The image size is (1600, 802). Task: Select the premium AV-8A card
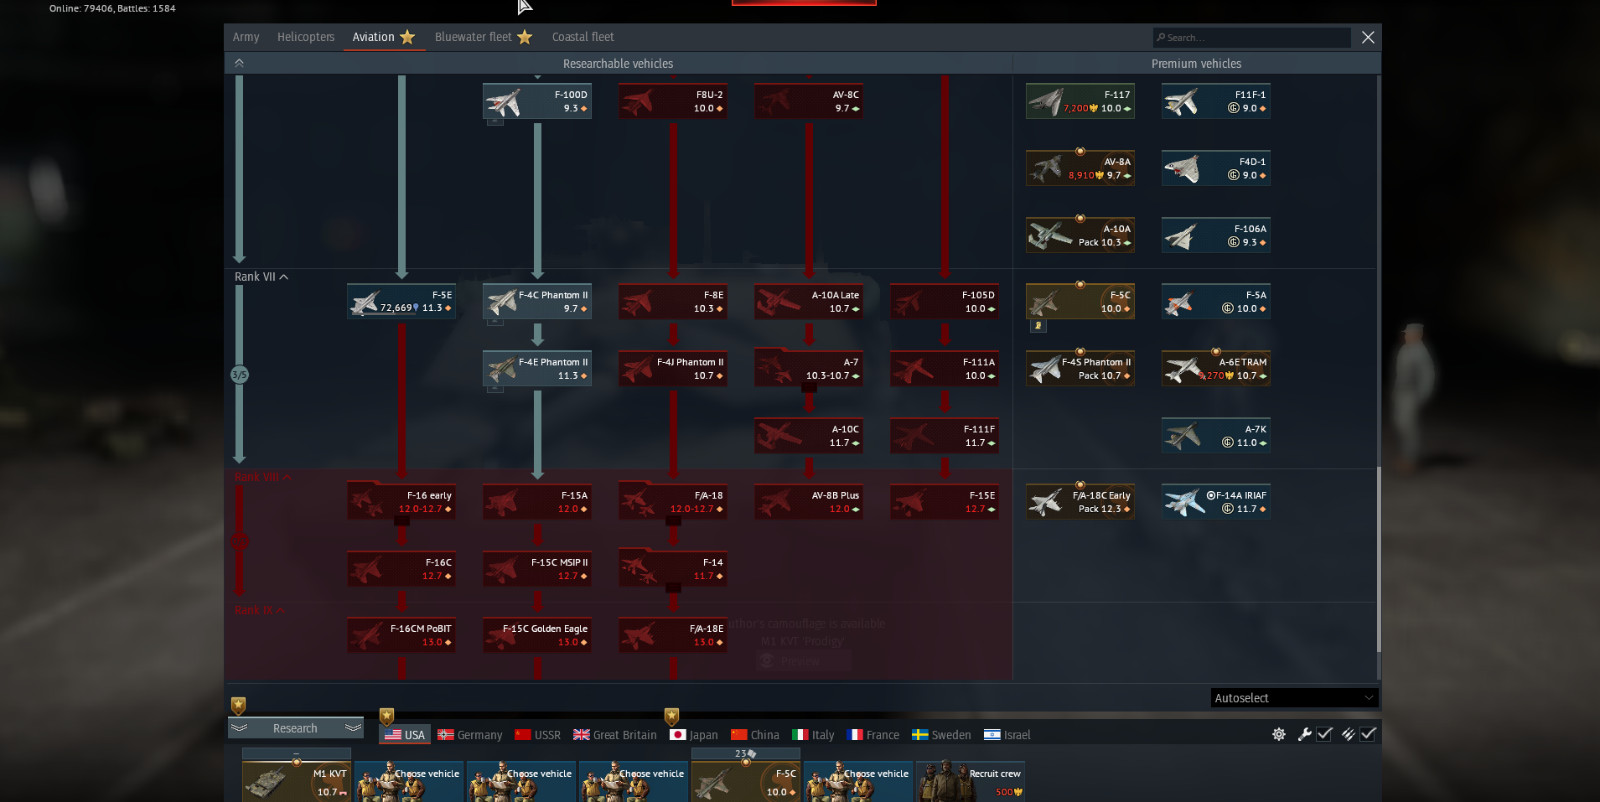pos(1080,168)
